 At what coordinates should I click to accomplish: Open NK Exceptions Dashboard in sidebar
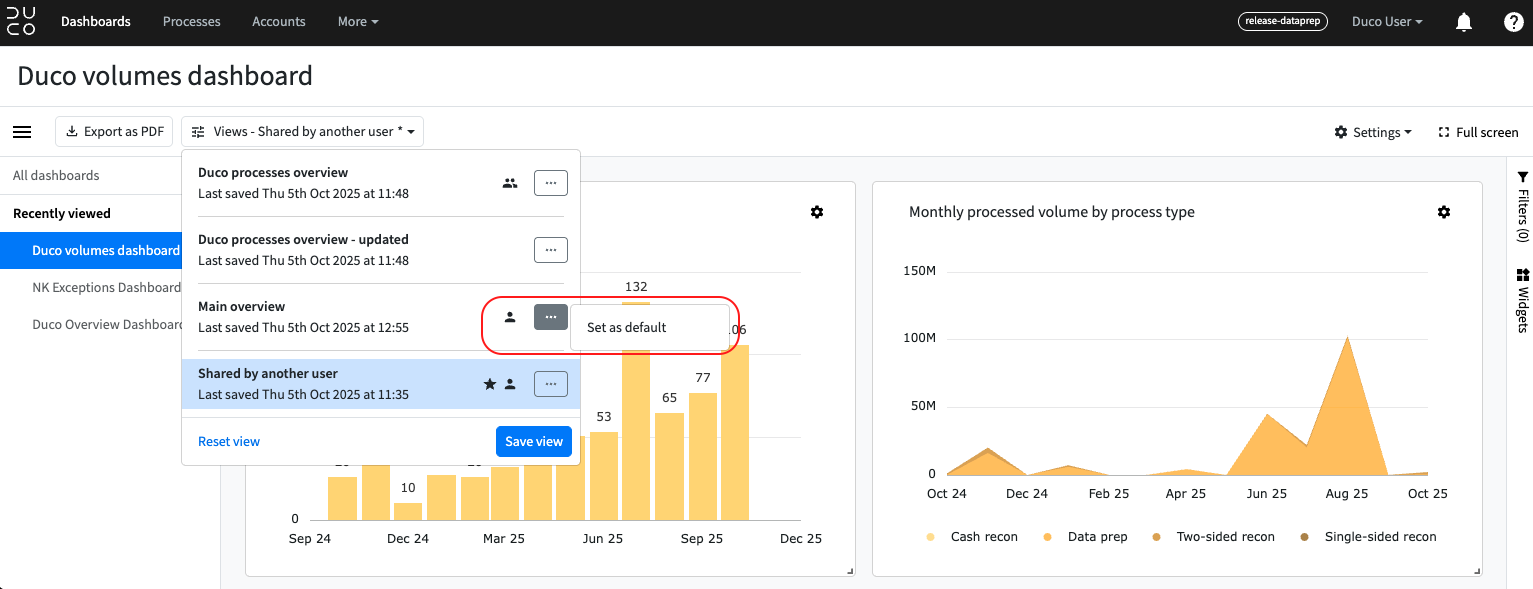pos(106,288)
